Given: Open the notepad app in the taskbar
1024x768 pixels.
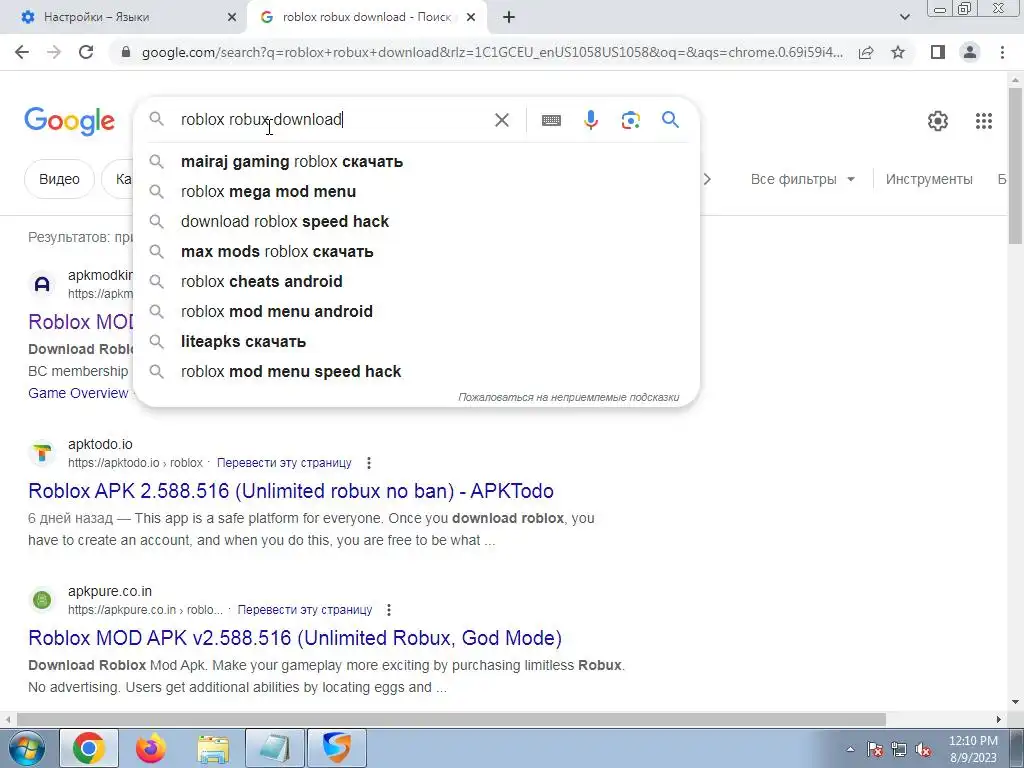Looking at the screenshot, I should pos(275,748).
